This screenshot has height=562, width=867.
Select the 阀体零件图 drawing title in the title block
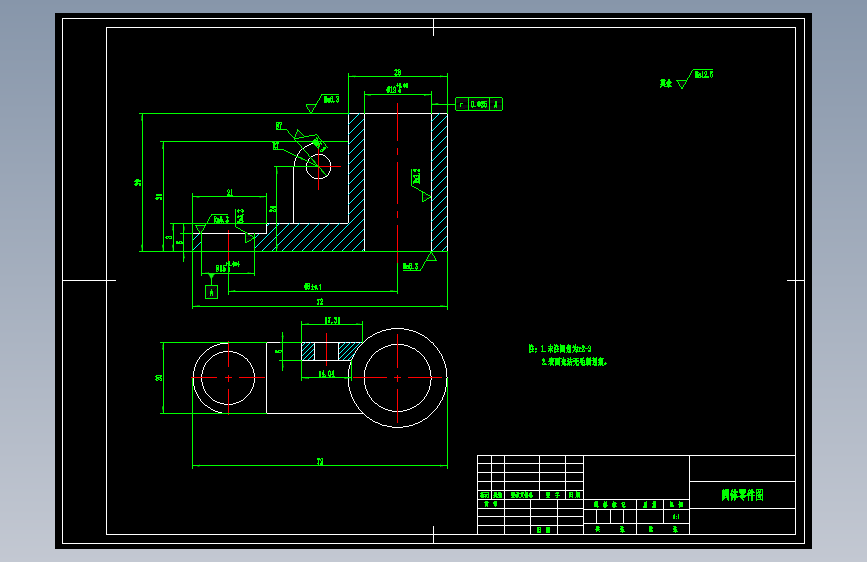click(742, 495)
